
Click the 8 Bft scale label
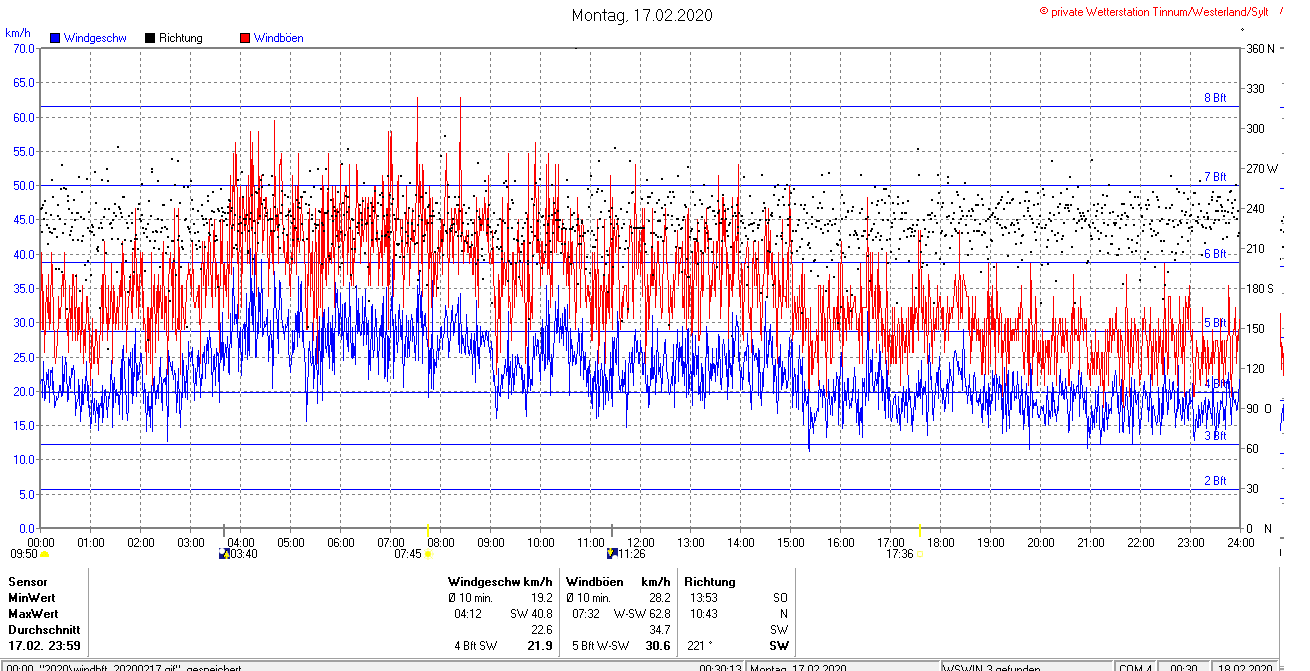(1215, 98)
